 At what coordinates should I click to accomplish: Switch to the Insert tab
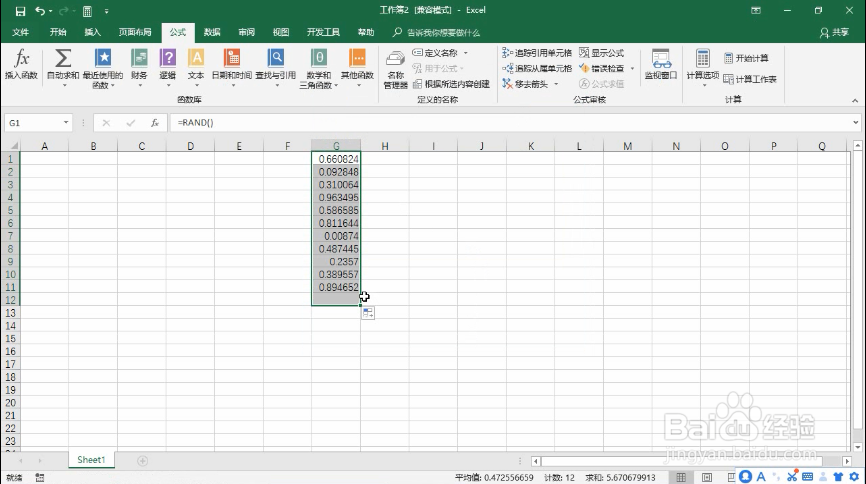click(x=92, y=33)
